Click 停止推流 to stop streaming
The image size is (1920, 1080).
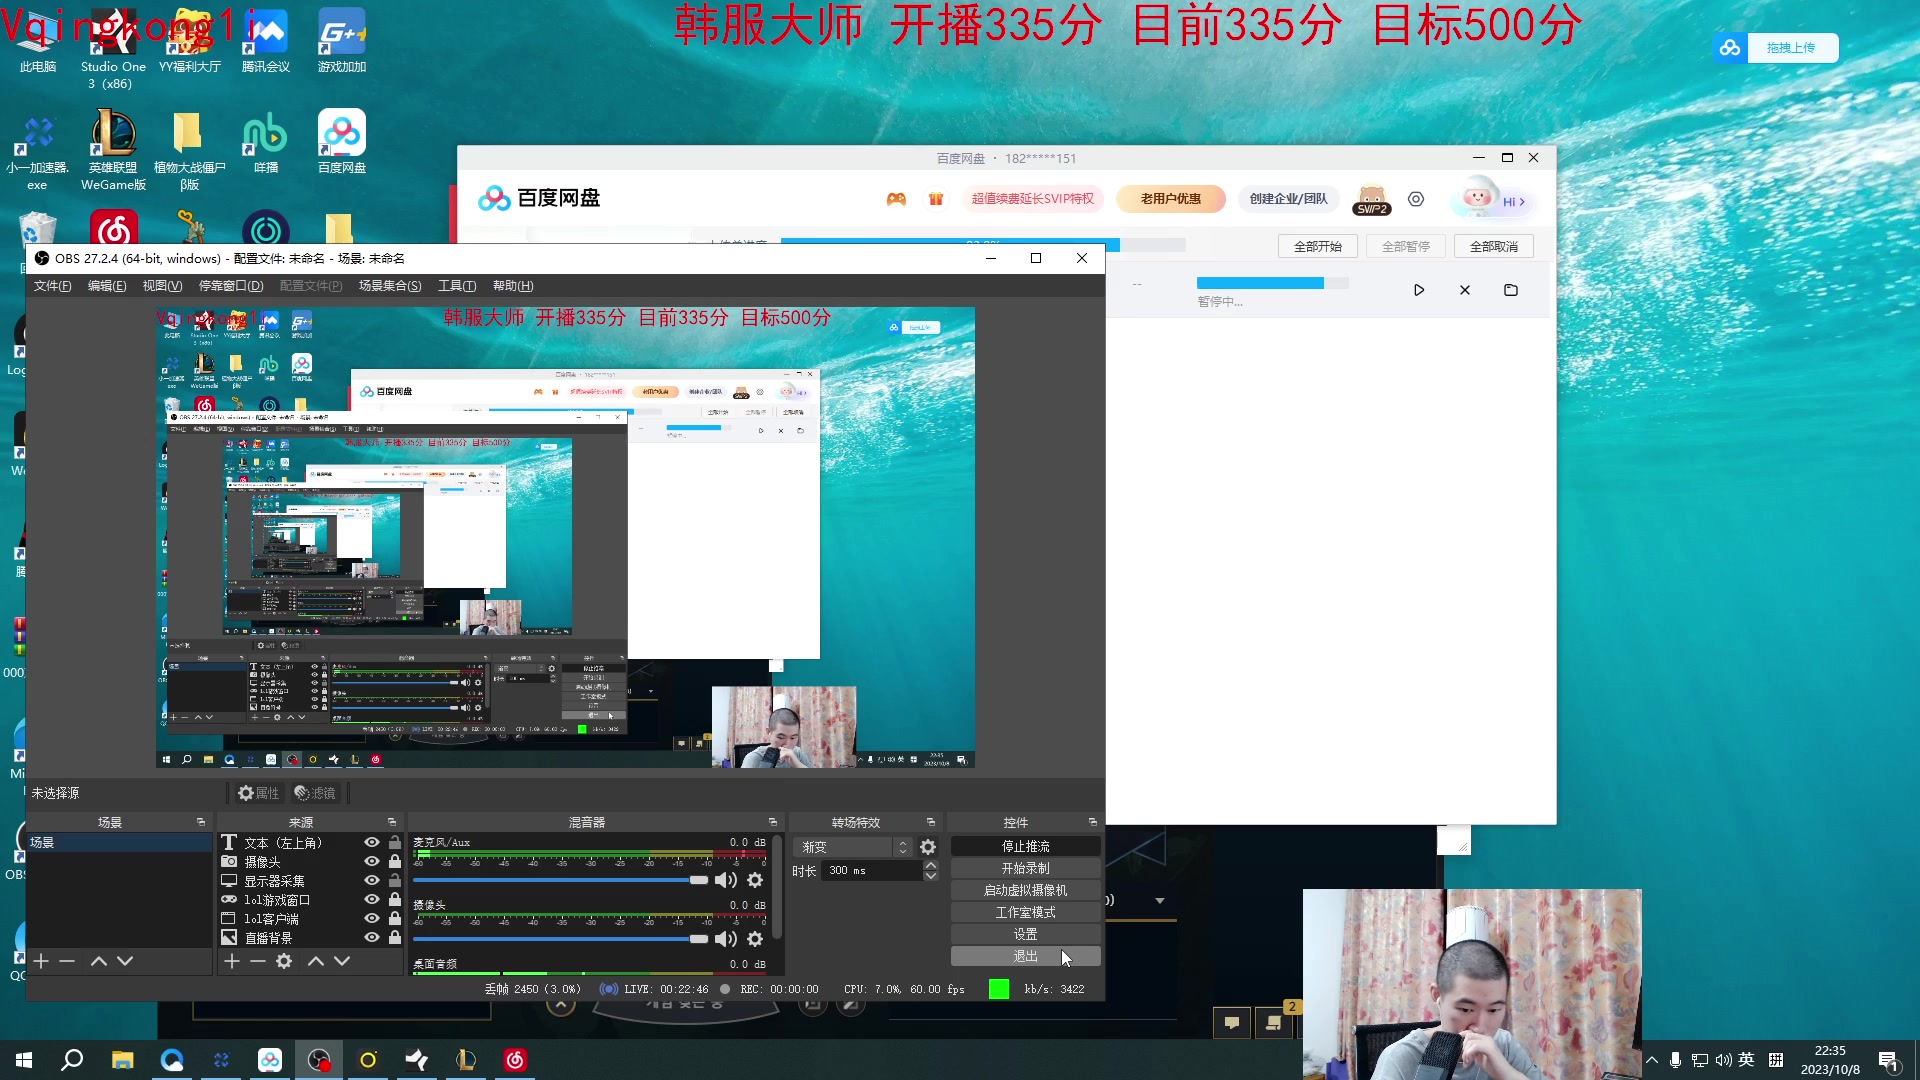point(1026,847)
